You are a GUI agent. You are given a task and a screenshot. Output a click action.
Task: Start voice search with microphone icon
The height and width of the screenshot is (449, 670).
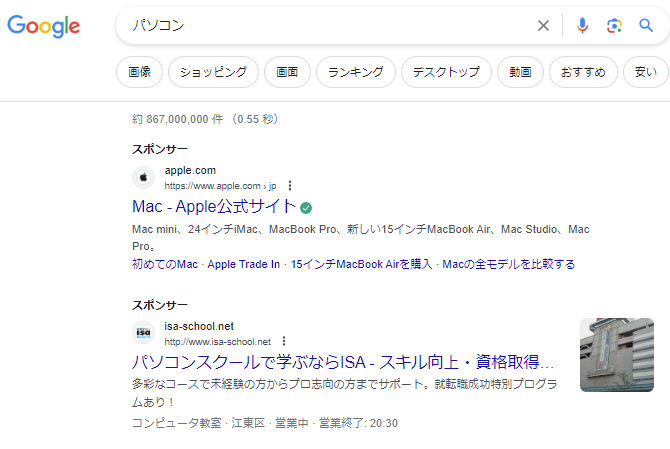point(582,26)
